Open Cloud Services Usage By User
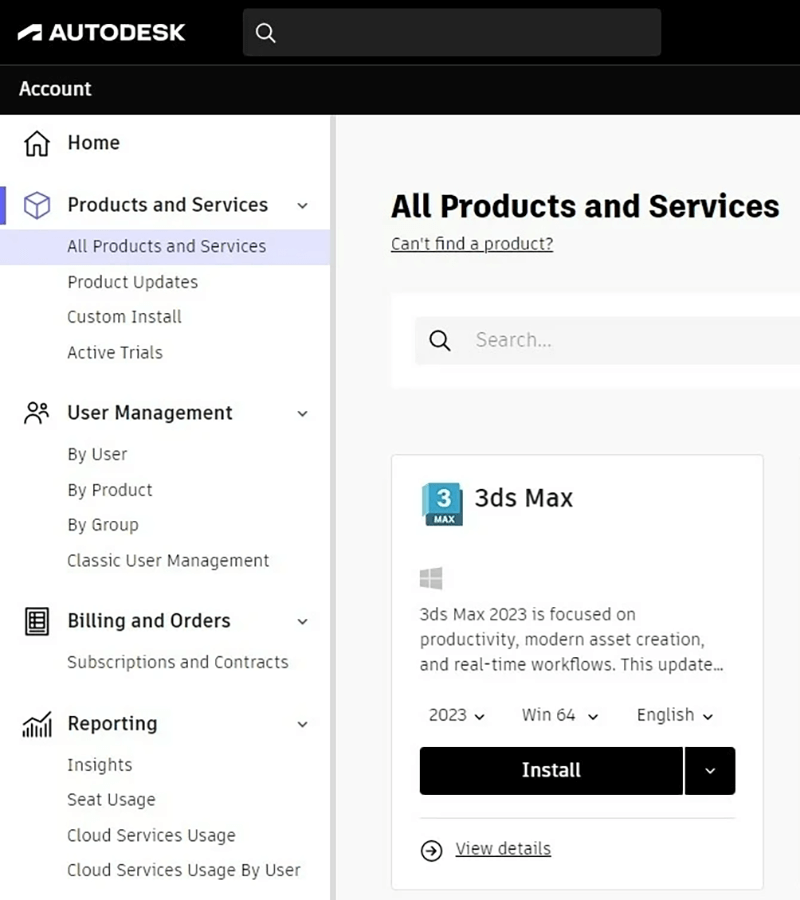This screenshot has height=900, width=800. coord(184,871)
